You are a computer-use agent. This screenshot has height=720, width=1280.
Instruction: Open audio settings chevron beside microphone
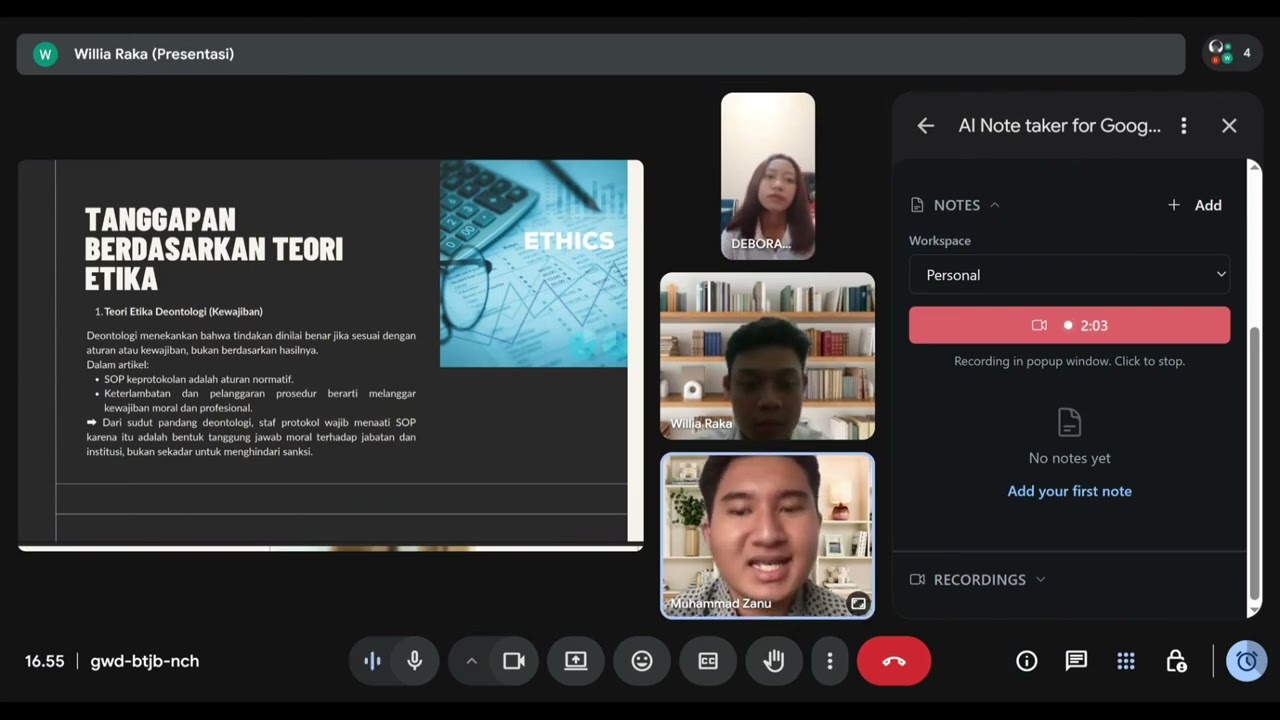tap(471, 661)
